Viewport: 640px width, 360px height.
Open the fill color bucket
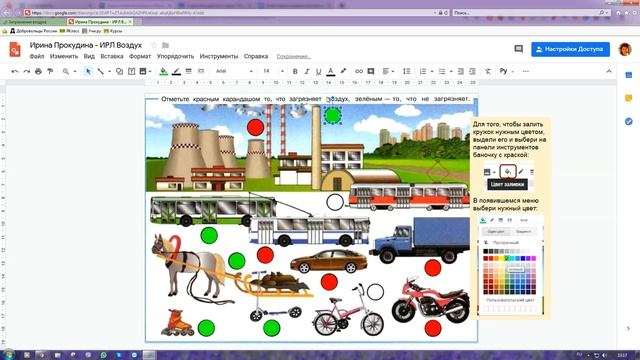(163, 71)
